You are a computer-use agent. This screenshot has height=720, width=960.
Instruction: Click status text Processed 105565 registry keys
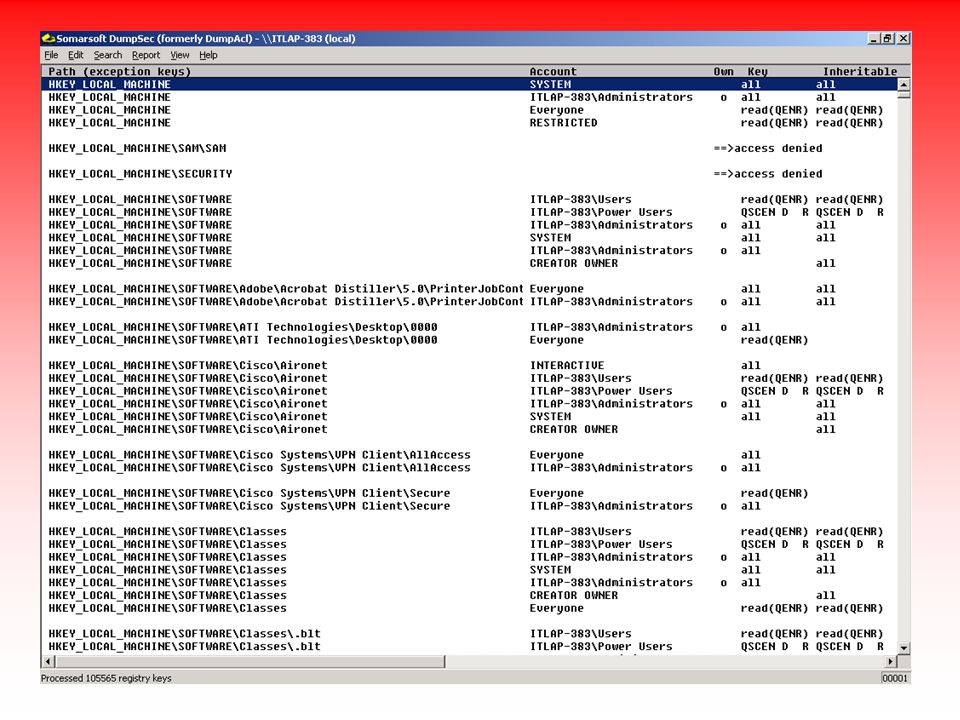point(106,678)
